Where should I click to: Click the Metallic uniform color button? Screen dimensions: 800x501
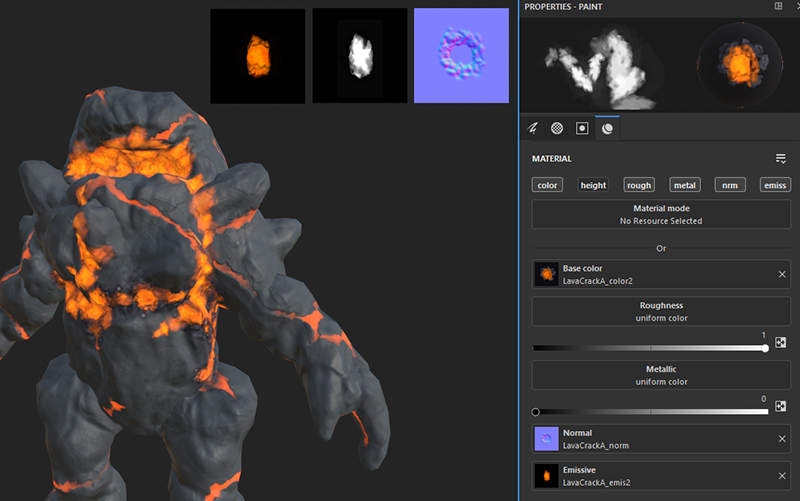pos(661,375)
